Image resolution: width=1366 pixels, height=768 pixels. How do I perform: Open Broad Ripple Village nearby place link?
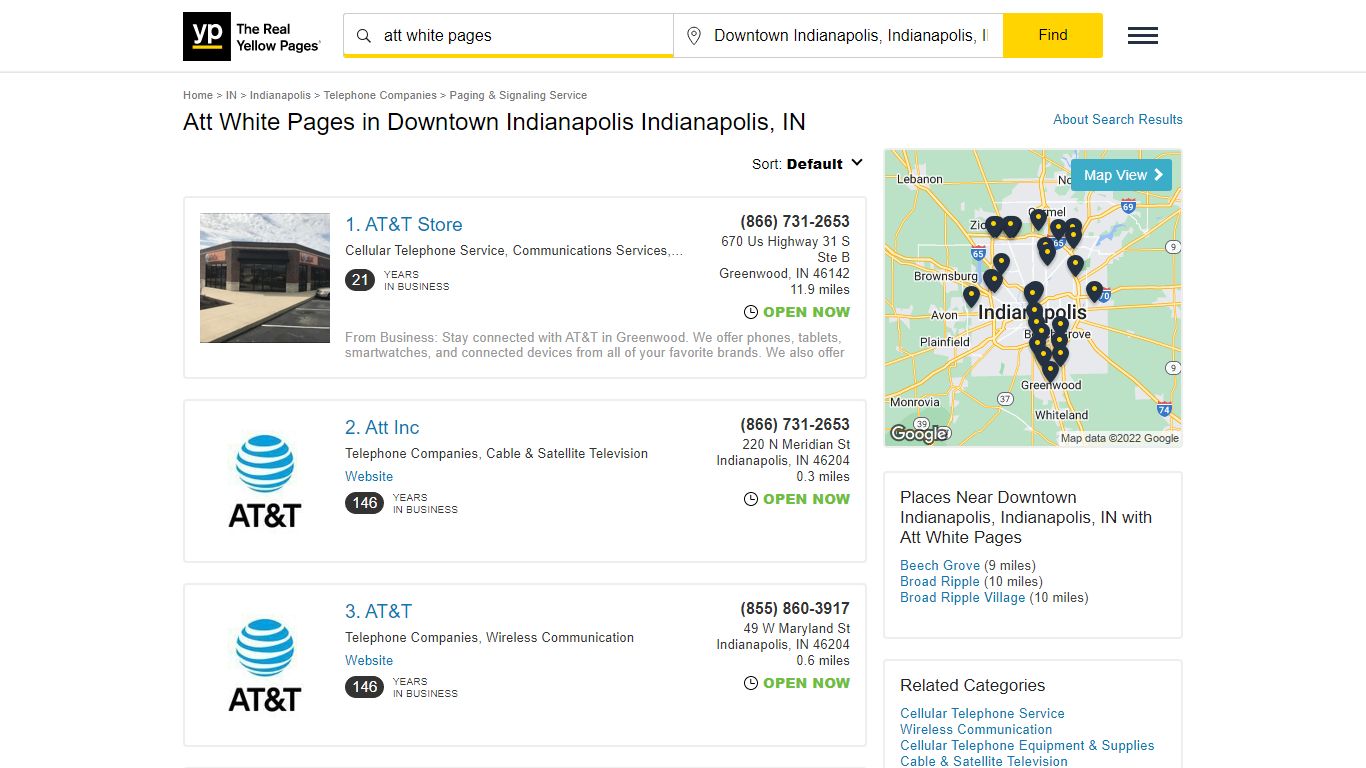[963, 597]
